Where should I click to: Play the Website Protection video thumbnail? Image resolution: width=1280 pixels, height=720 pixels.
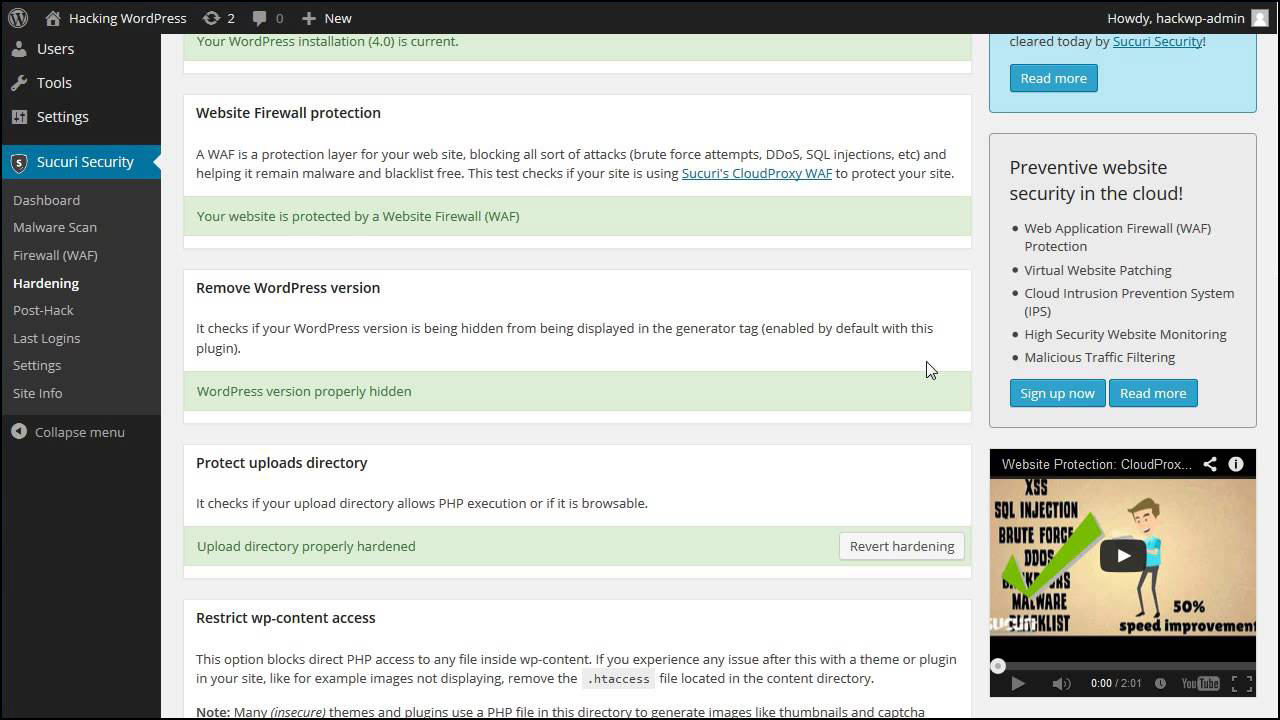[1122, 556]
